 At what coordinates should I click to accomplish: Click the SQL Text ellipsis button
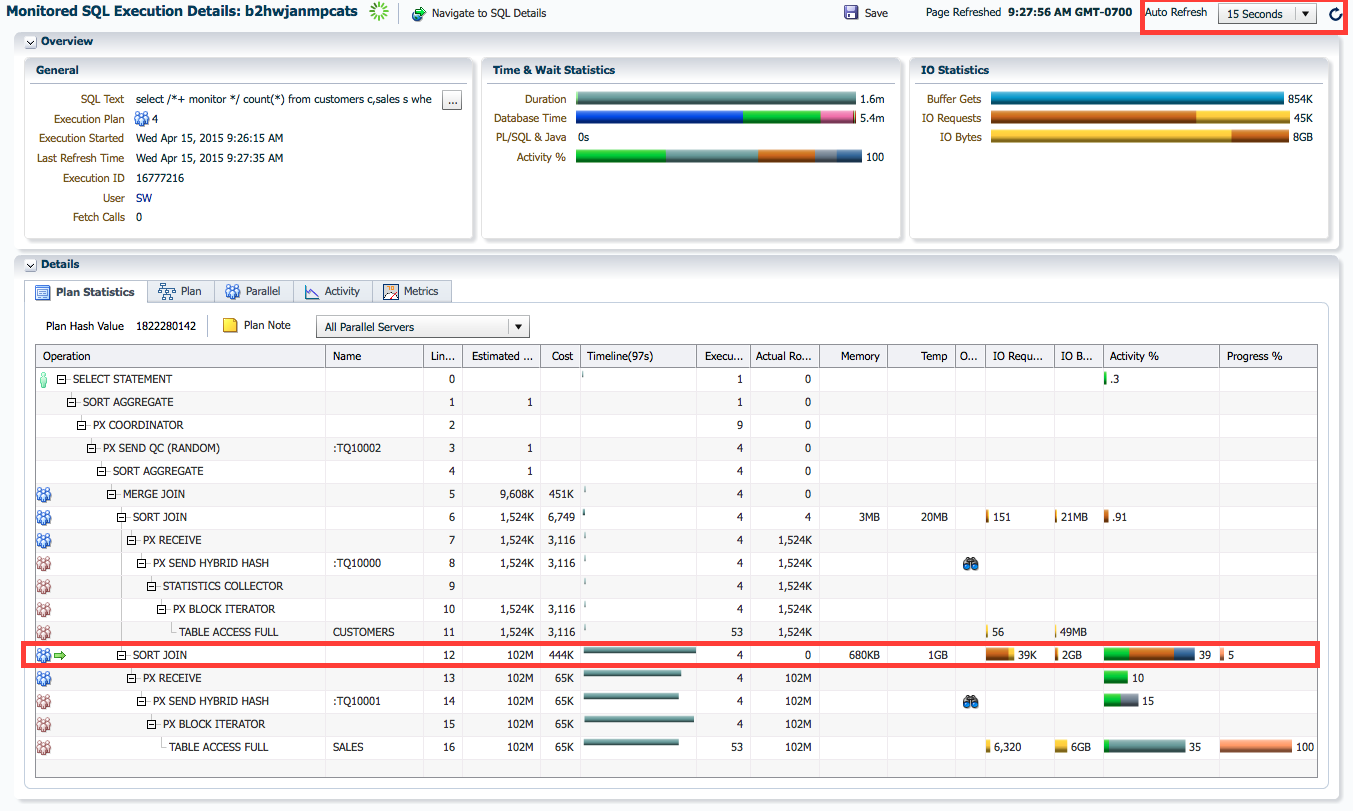[452, 100]
